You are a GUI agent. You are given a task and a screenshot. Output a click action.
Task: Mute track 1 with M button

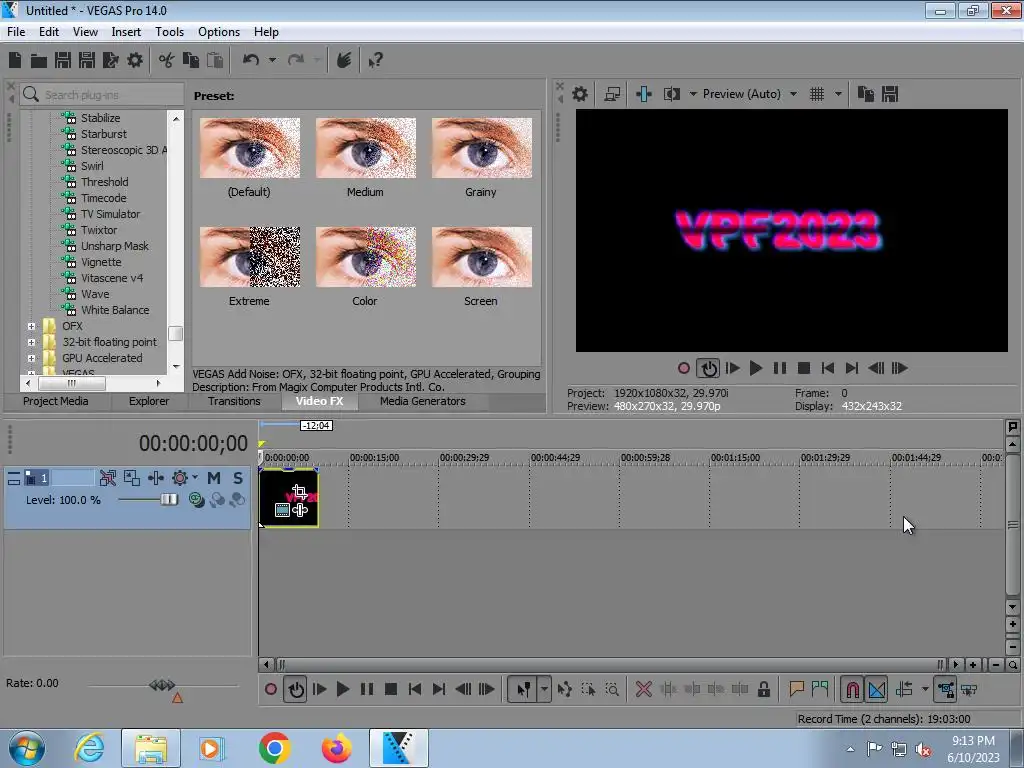(x=214, y=478)
